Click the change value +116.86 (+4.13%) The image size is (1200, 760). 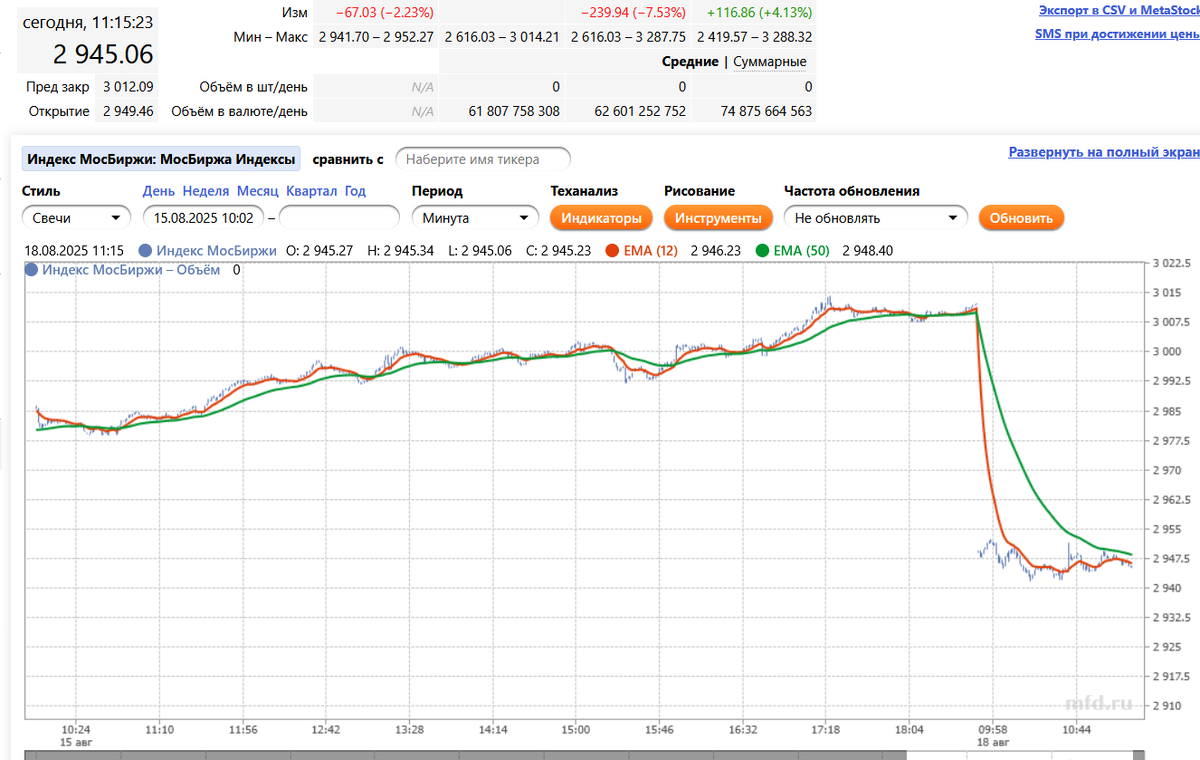[759, 13]
